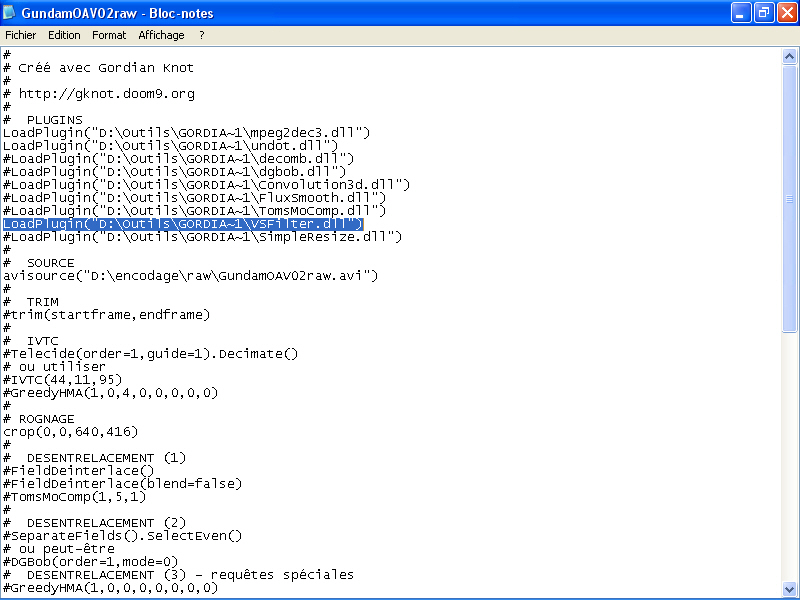Click the vertical scrollbar thumb

tap(789, 198)
